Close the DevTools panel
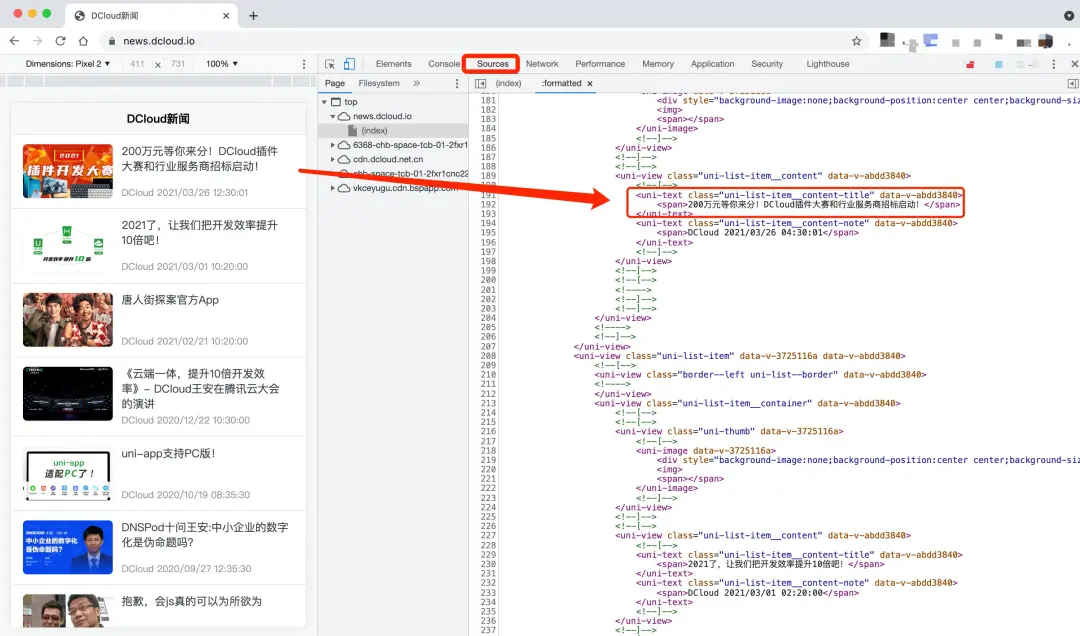 (x=1074, y=64)
